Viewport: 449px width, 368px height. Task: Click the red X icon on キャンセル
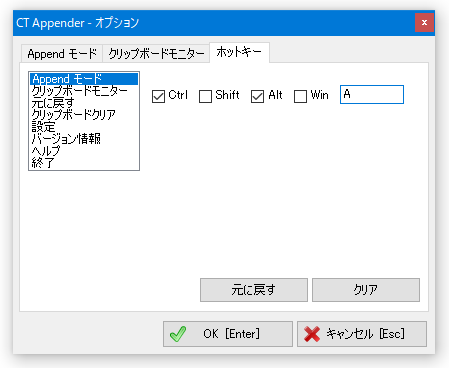point(312,334)
